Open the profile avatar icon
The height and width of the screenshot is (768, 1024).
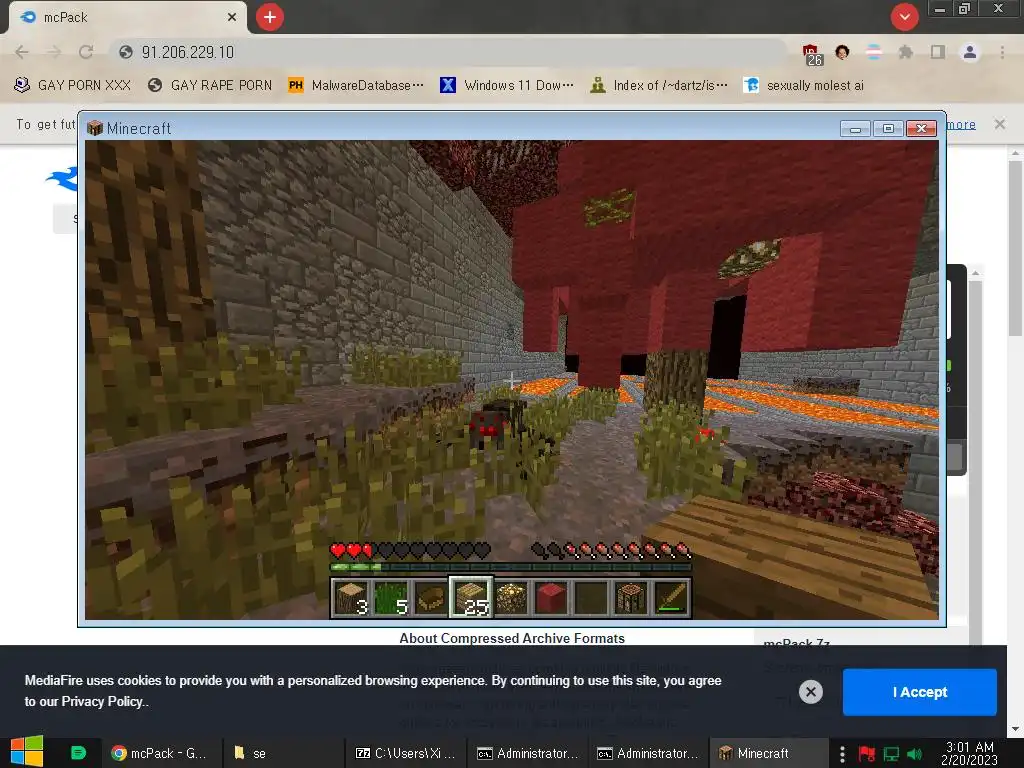point(970,52)
